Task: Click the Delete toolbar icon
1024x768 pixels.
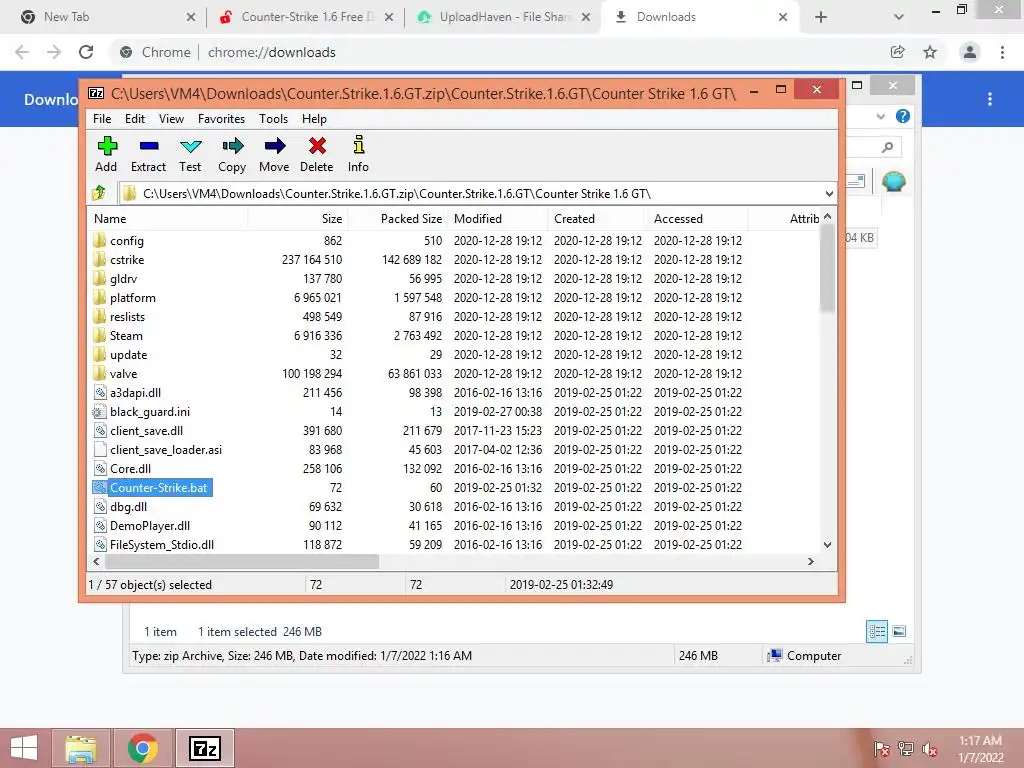Action: tap(317, 146)
